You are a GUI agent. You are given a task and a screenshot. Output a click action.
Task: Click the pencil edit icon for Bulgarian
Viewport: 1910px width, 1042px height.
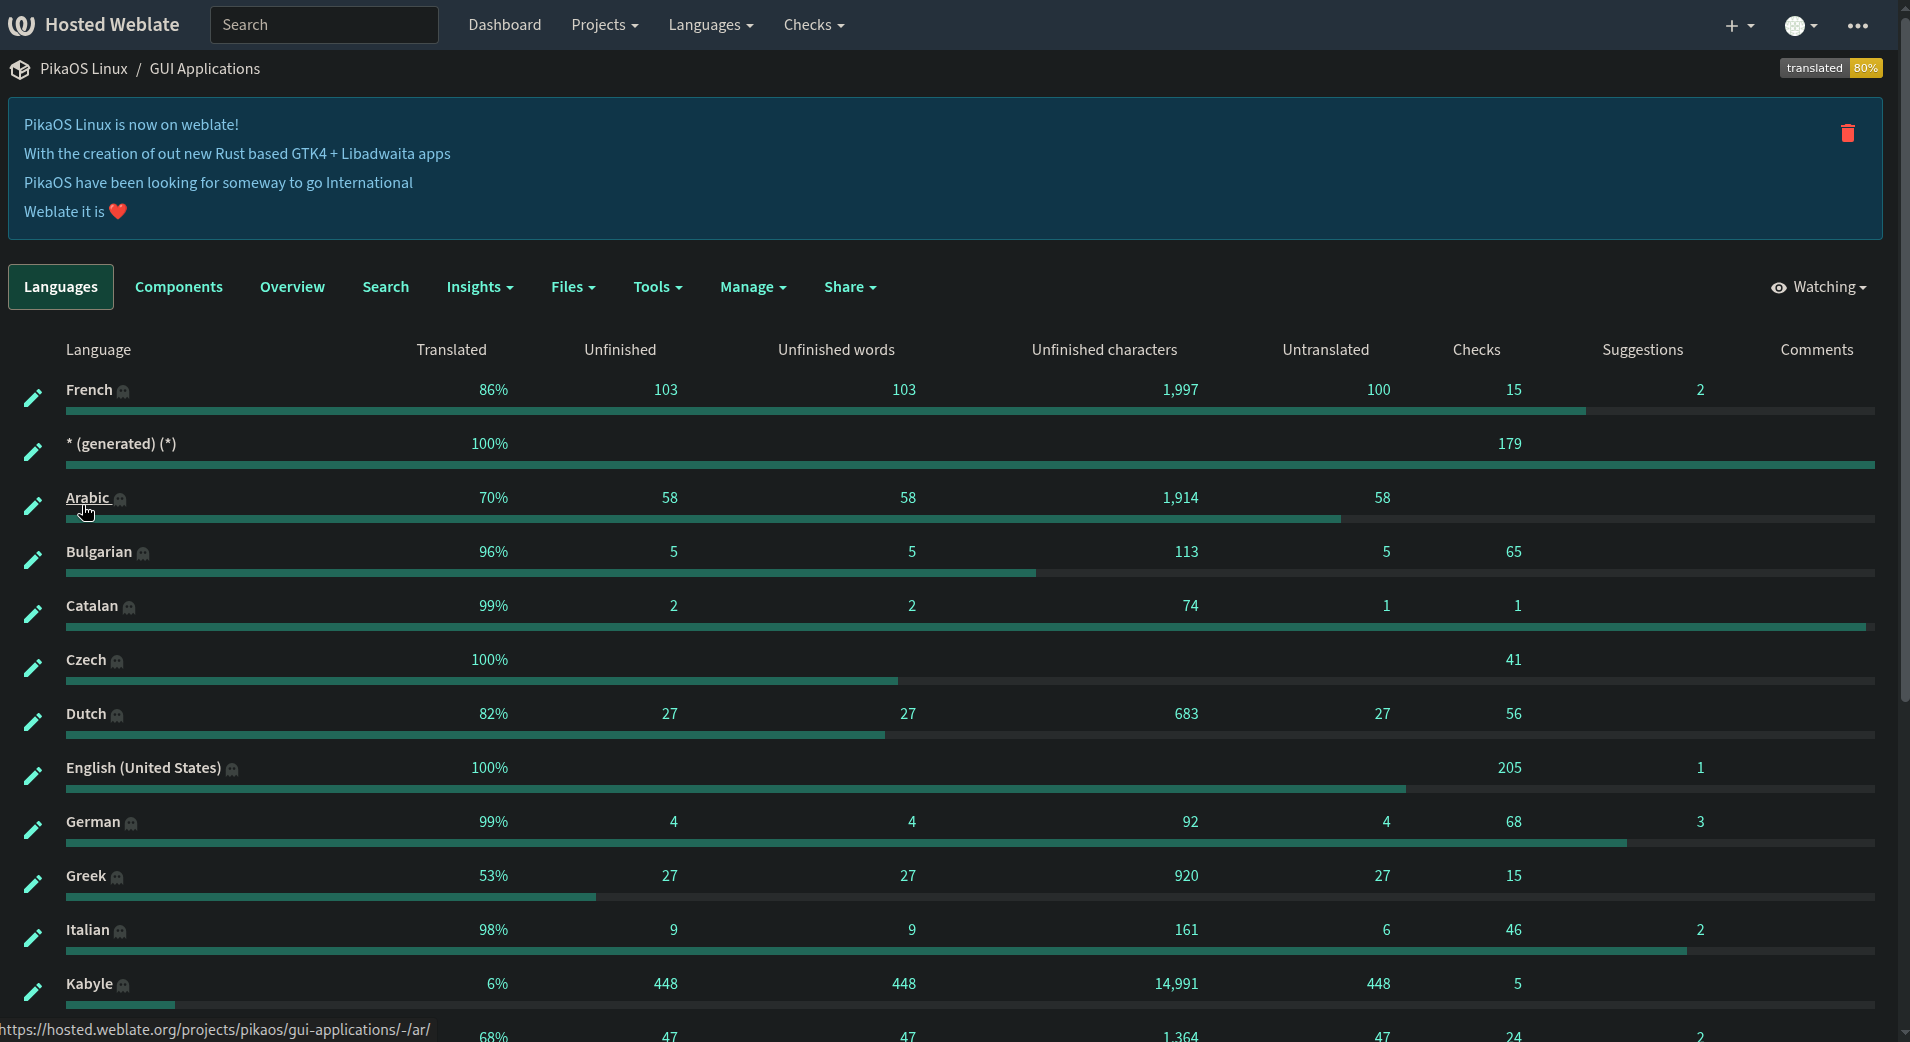click(x=33, y=560)
